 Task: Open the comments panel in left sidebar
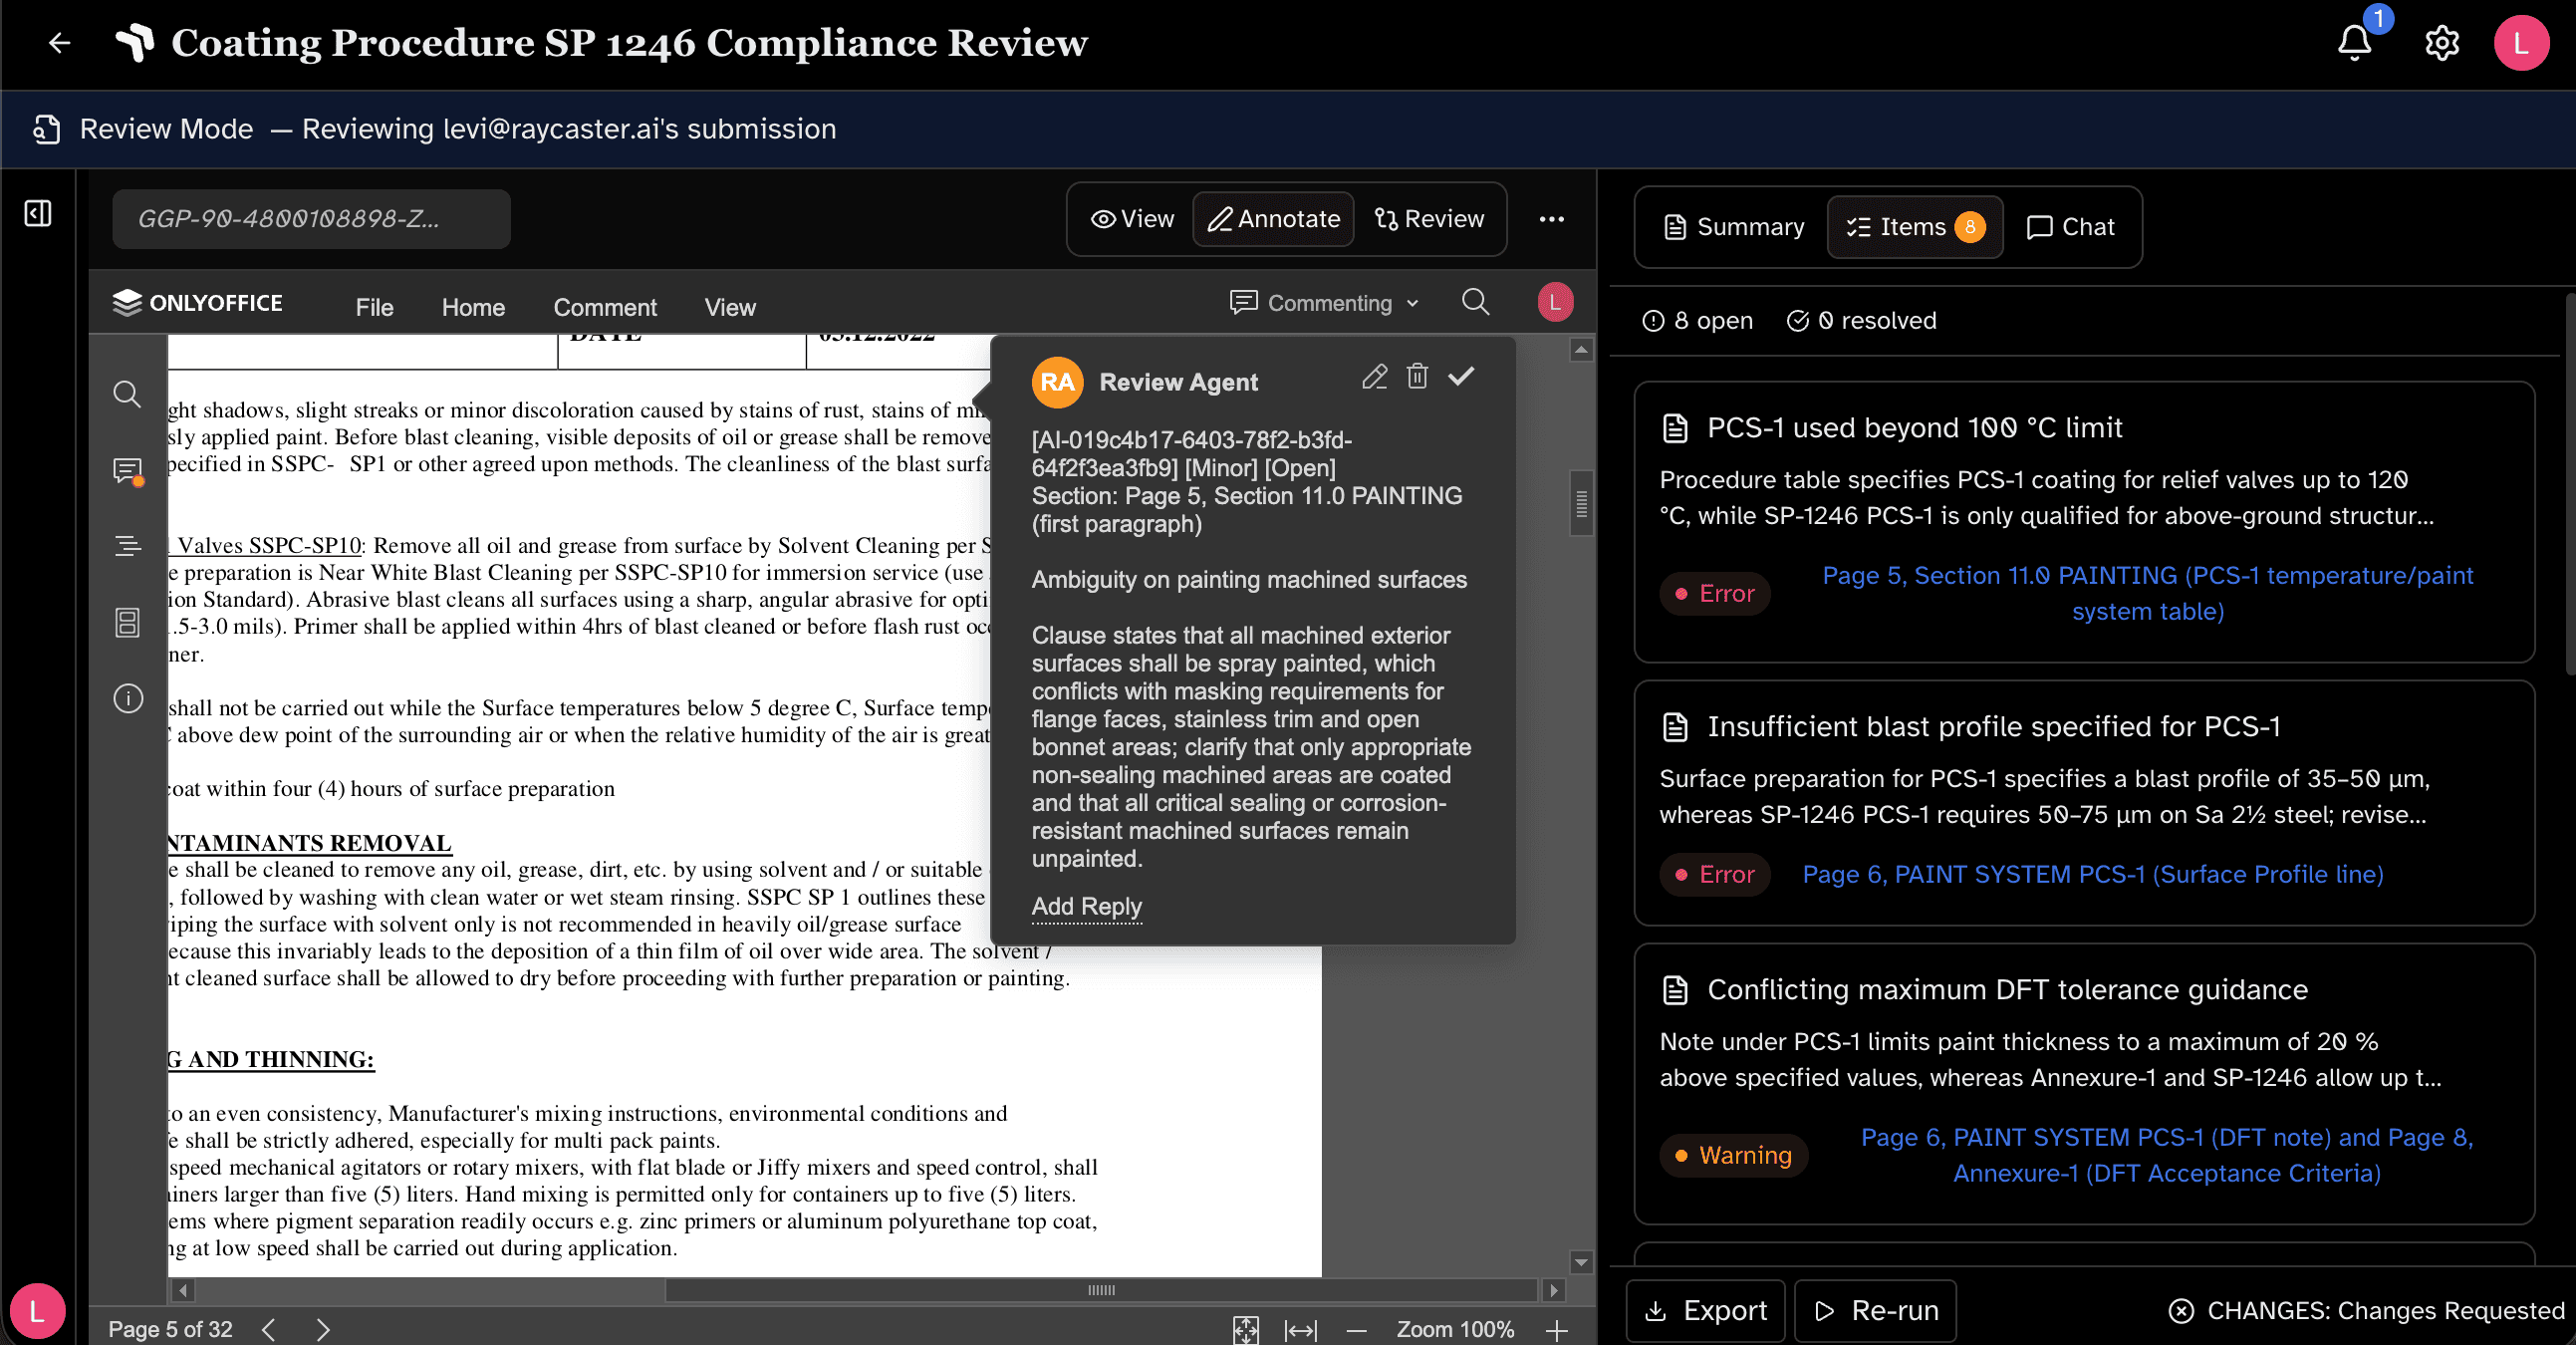pos(127,471)
